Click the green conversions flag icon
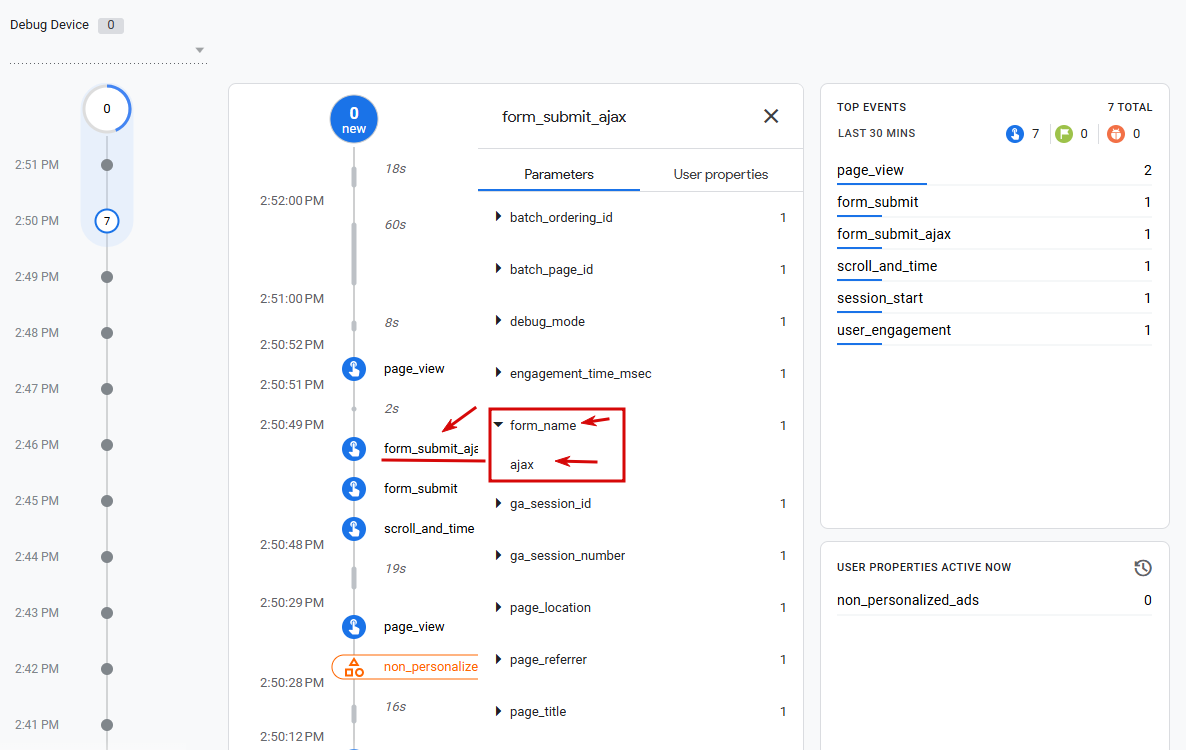The height and width of the screenshot is (750, 1186). 1063,134
